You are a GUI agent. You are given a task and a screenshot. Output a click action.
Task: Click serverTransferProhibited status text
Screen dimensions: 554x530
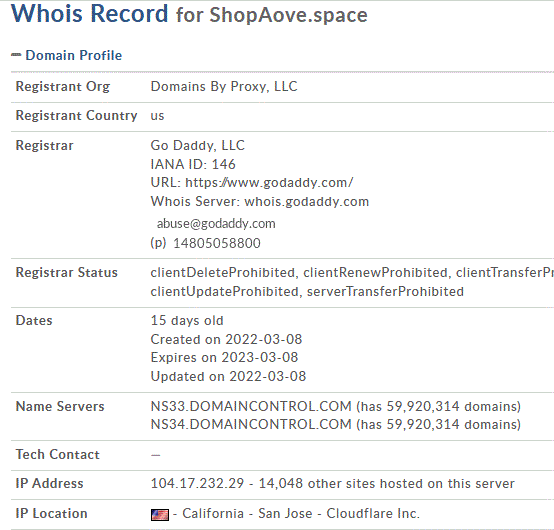click(x=385, y=292)
